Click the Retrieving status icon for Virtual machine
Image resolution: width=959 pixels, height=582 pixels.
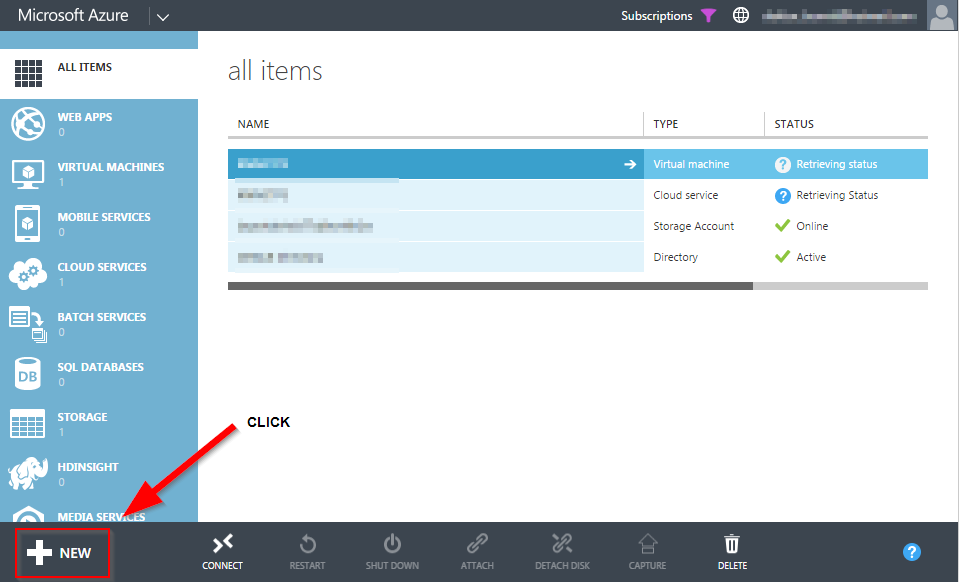pyautogui.click(x=783, y=164)
